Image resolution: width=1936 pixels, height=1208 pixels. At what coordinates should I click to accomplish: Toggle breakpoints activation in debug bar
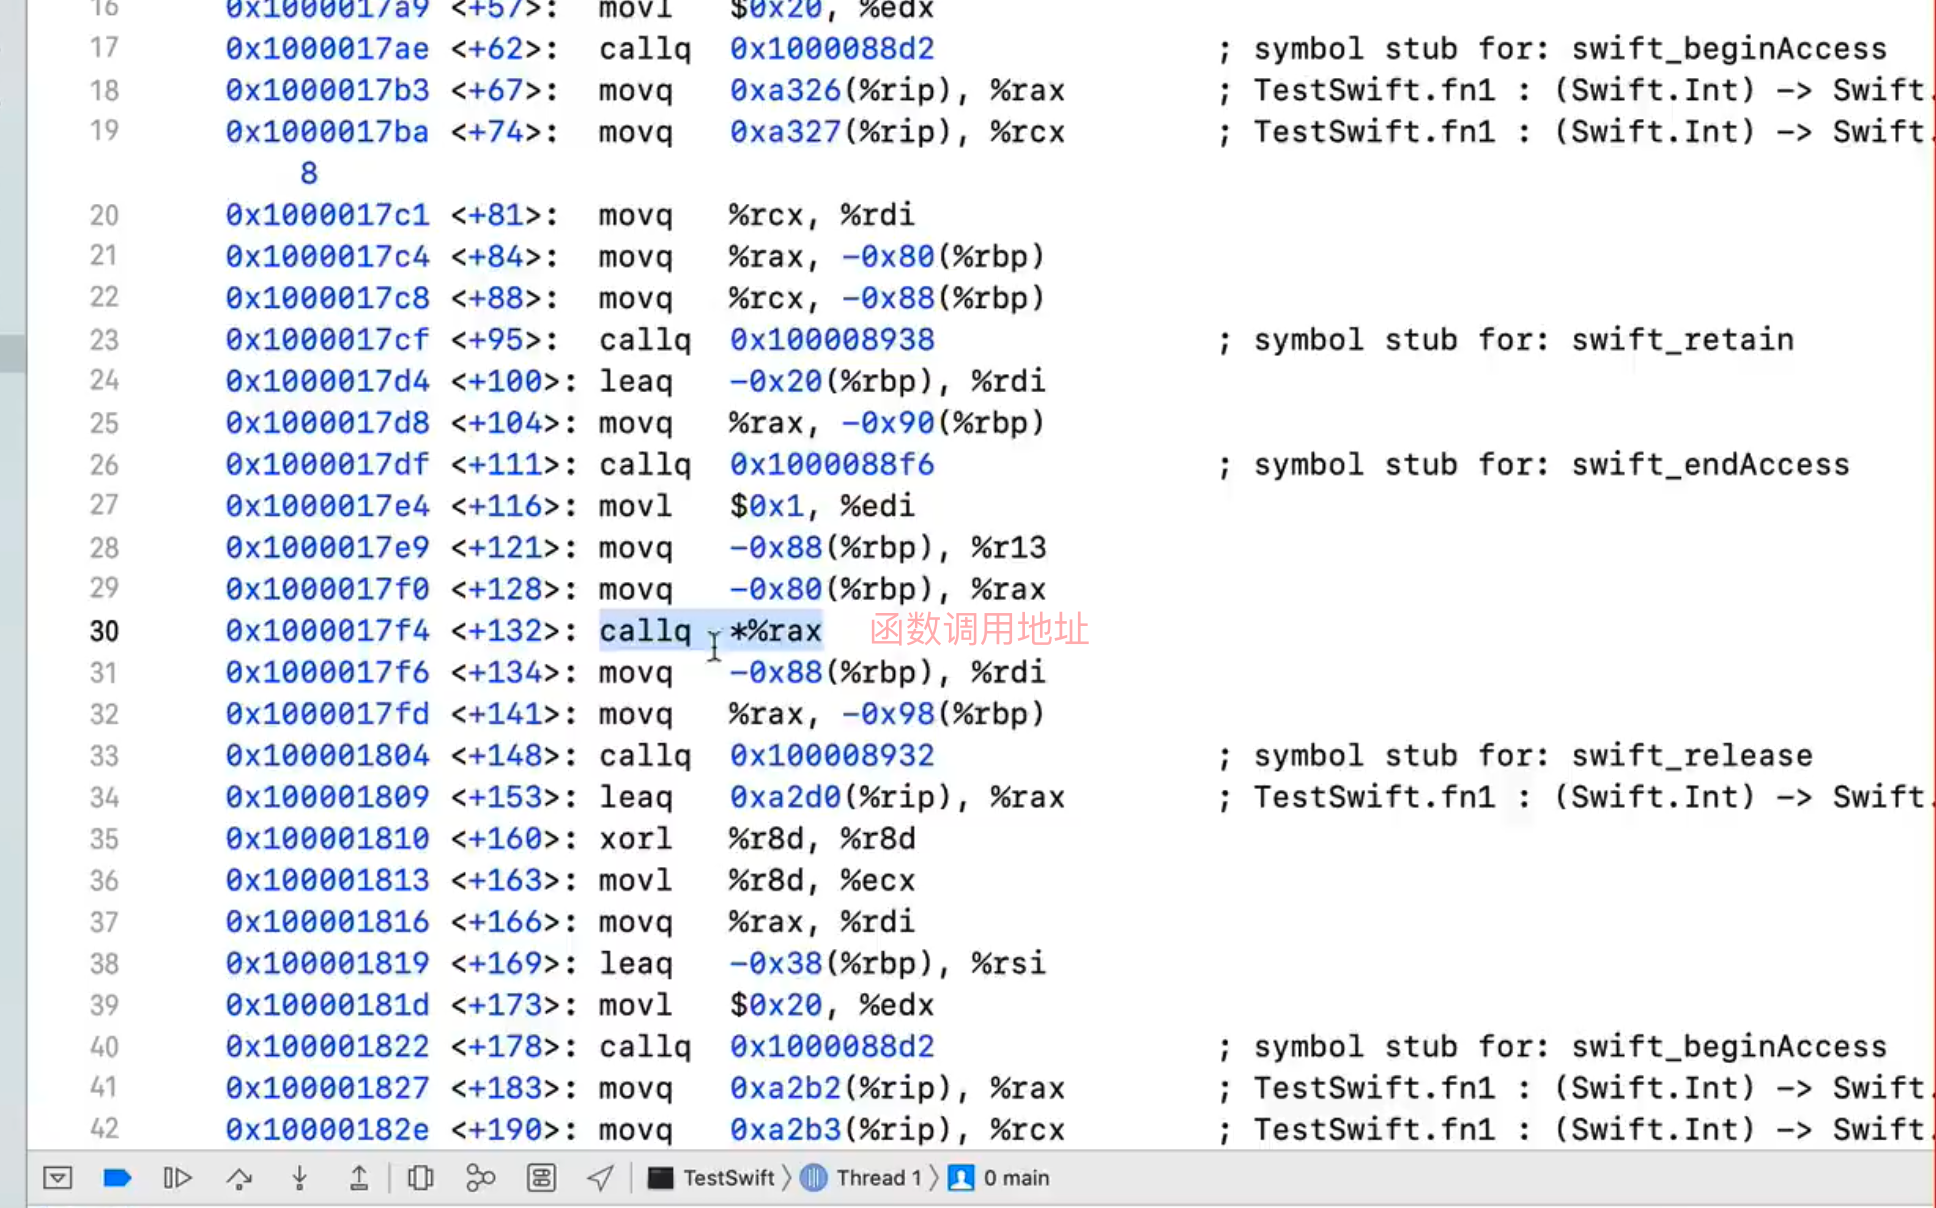click(x=117, y=1178)
